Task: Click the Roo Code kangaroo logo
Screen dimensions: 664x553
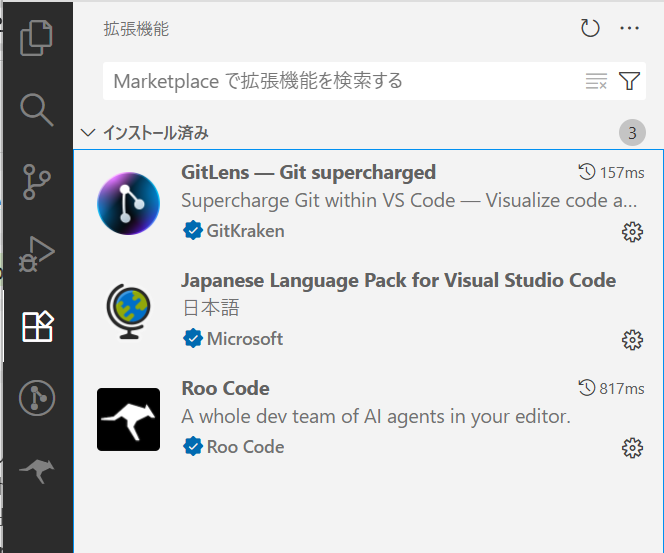Action: click(x=128, y=419)
